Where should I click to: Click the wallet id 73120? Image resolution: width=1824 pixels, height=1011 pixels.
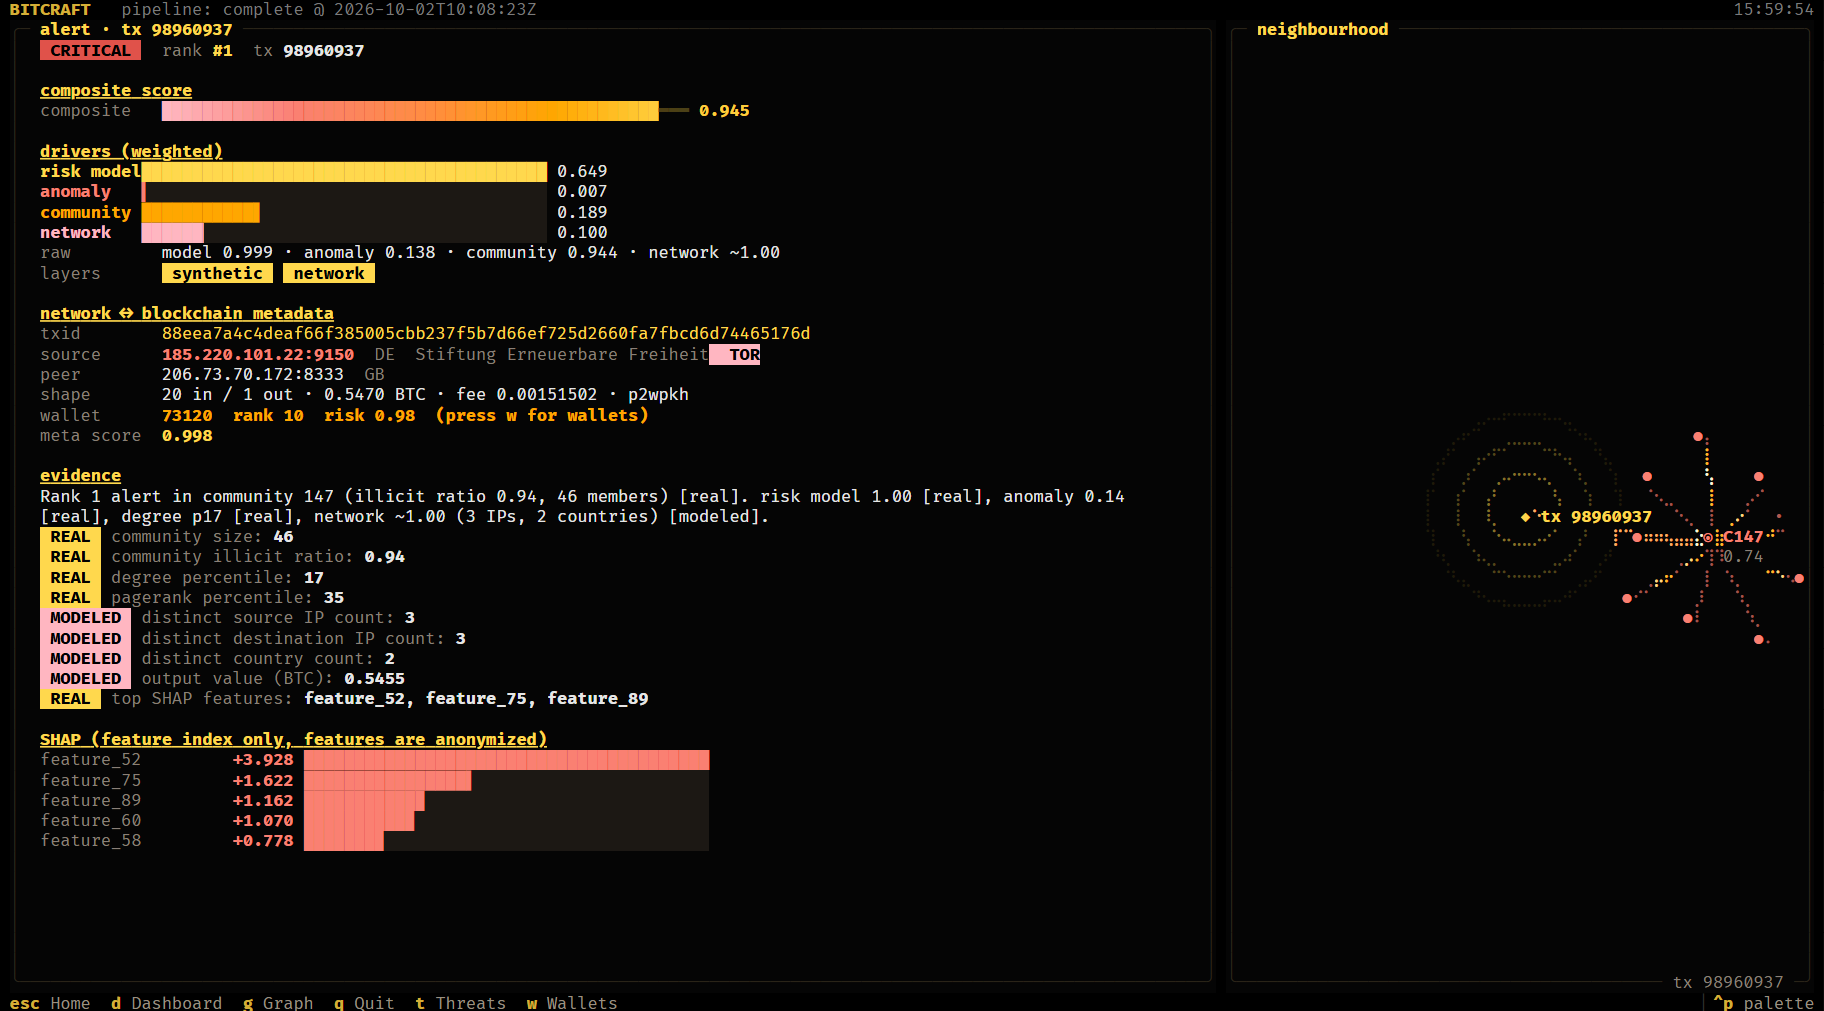[187, 415]
